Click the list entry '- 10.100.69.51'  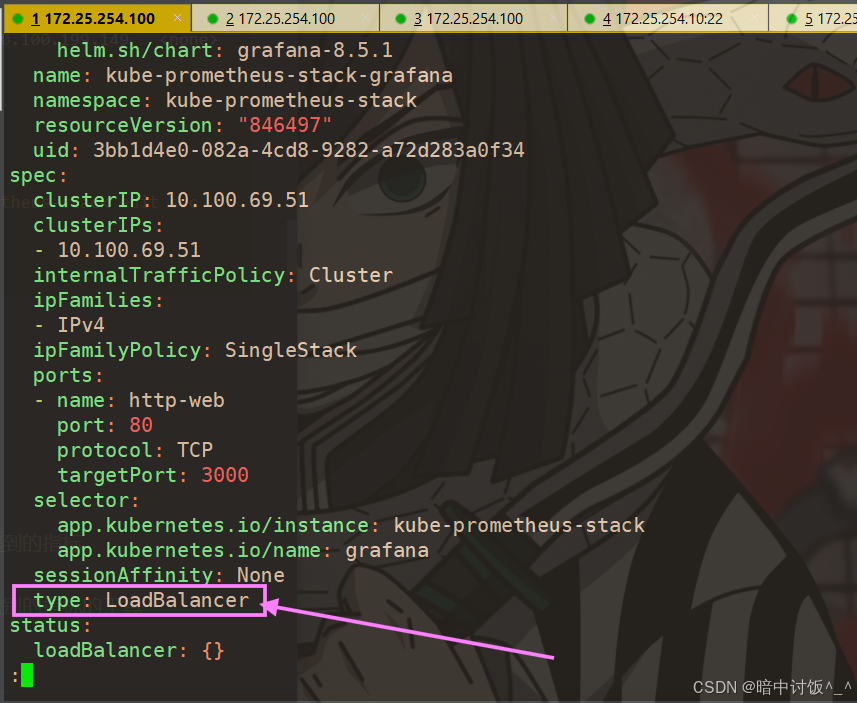pyautogui.click(x=117, y=250)
